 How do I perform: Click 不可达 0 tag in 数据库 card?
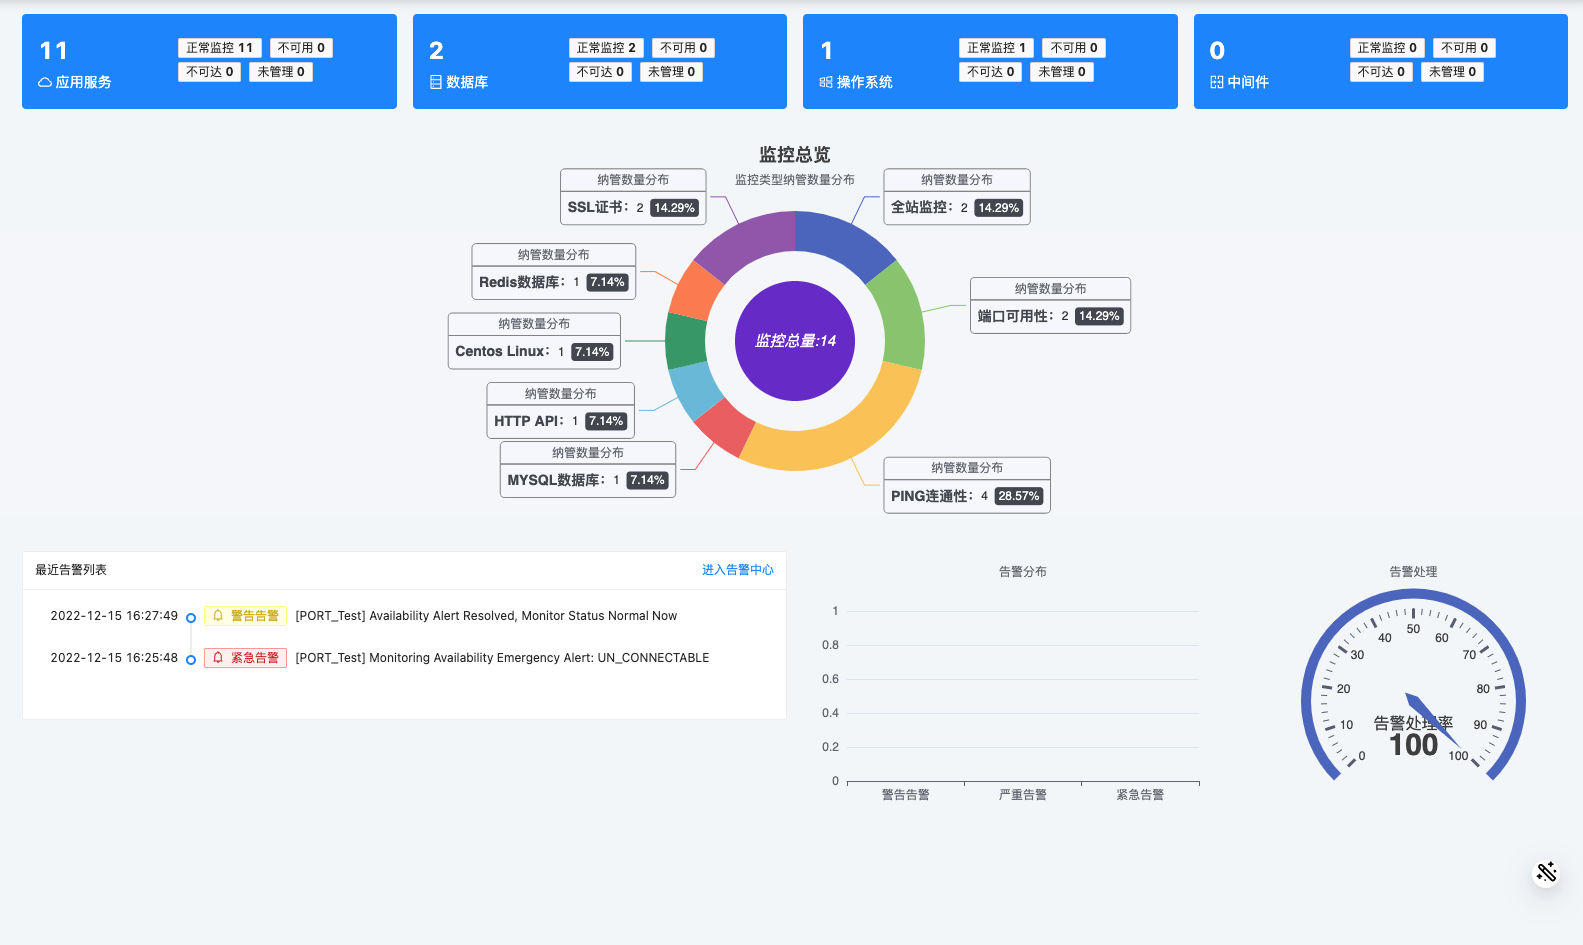coord(600,72)
